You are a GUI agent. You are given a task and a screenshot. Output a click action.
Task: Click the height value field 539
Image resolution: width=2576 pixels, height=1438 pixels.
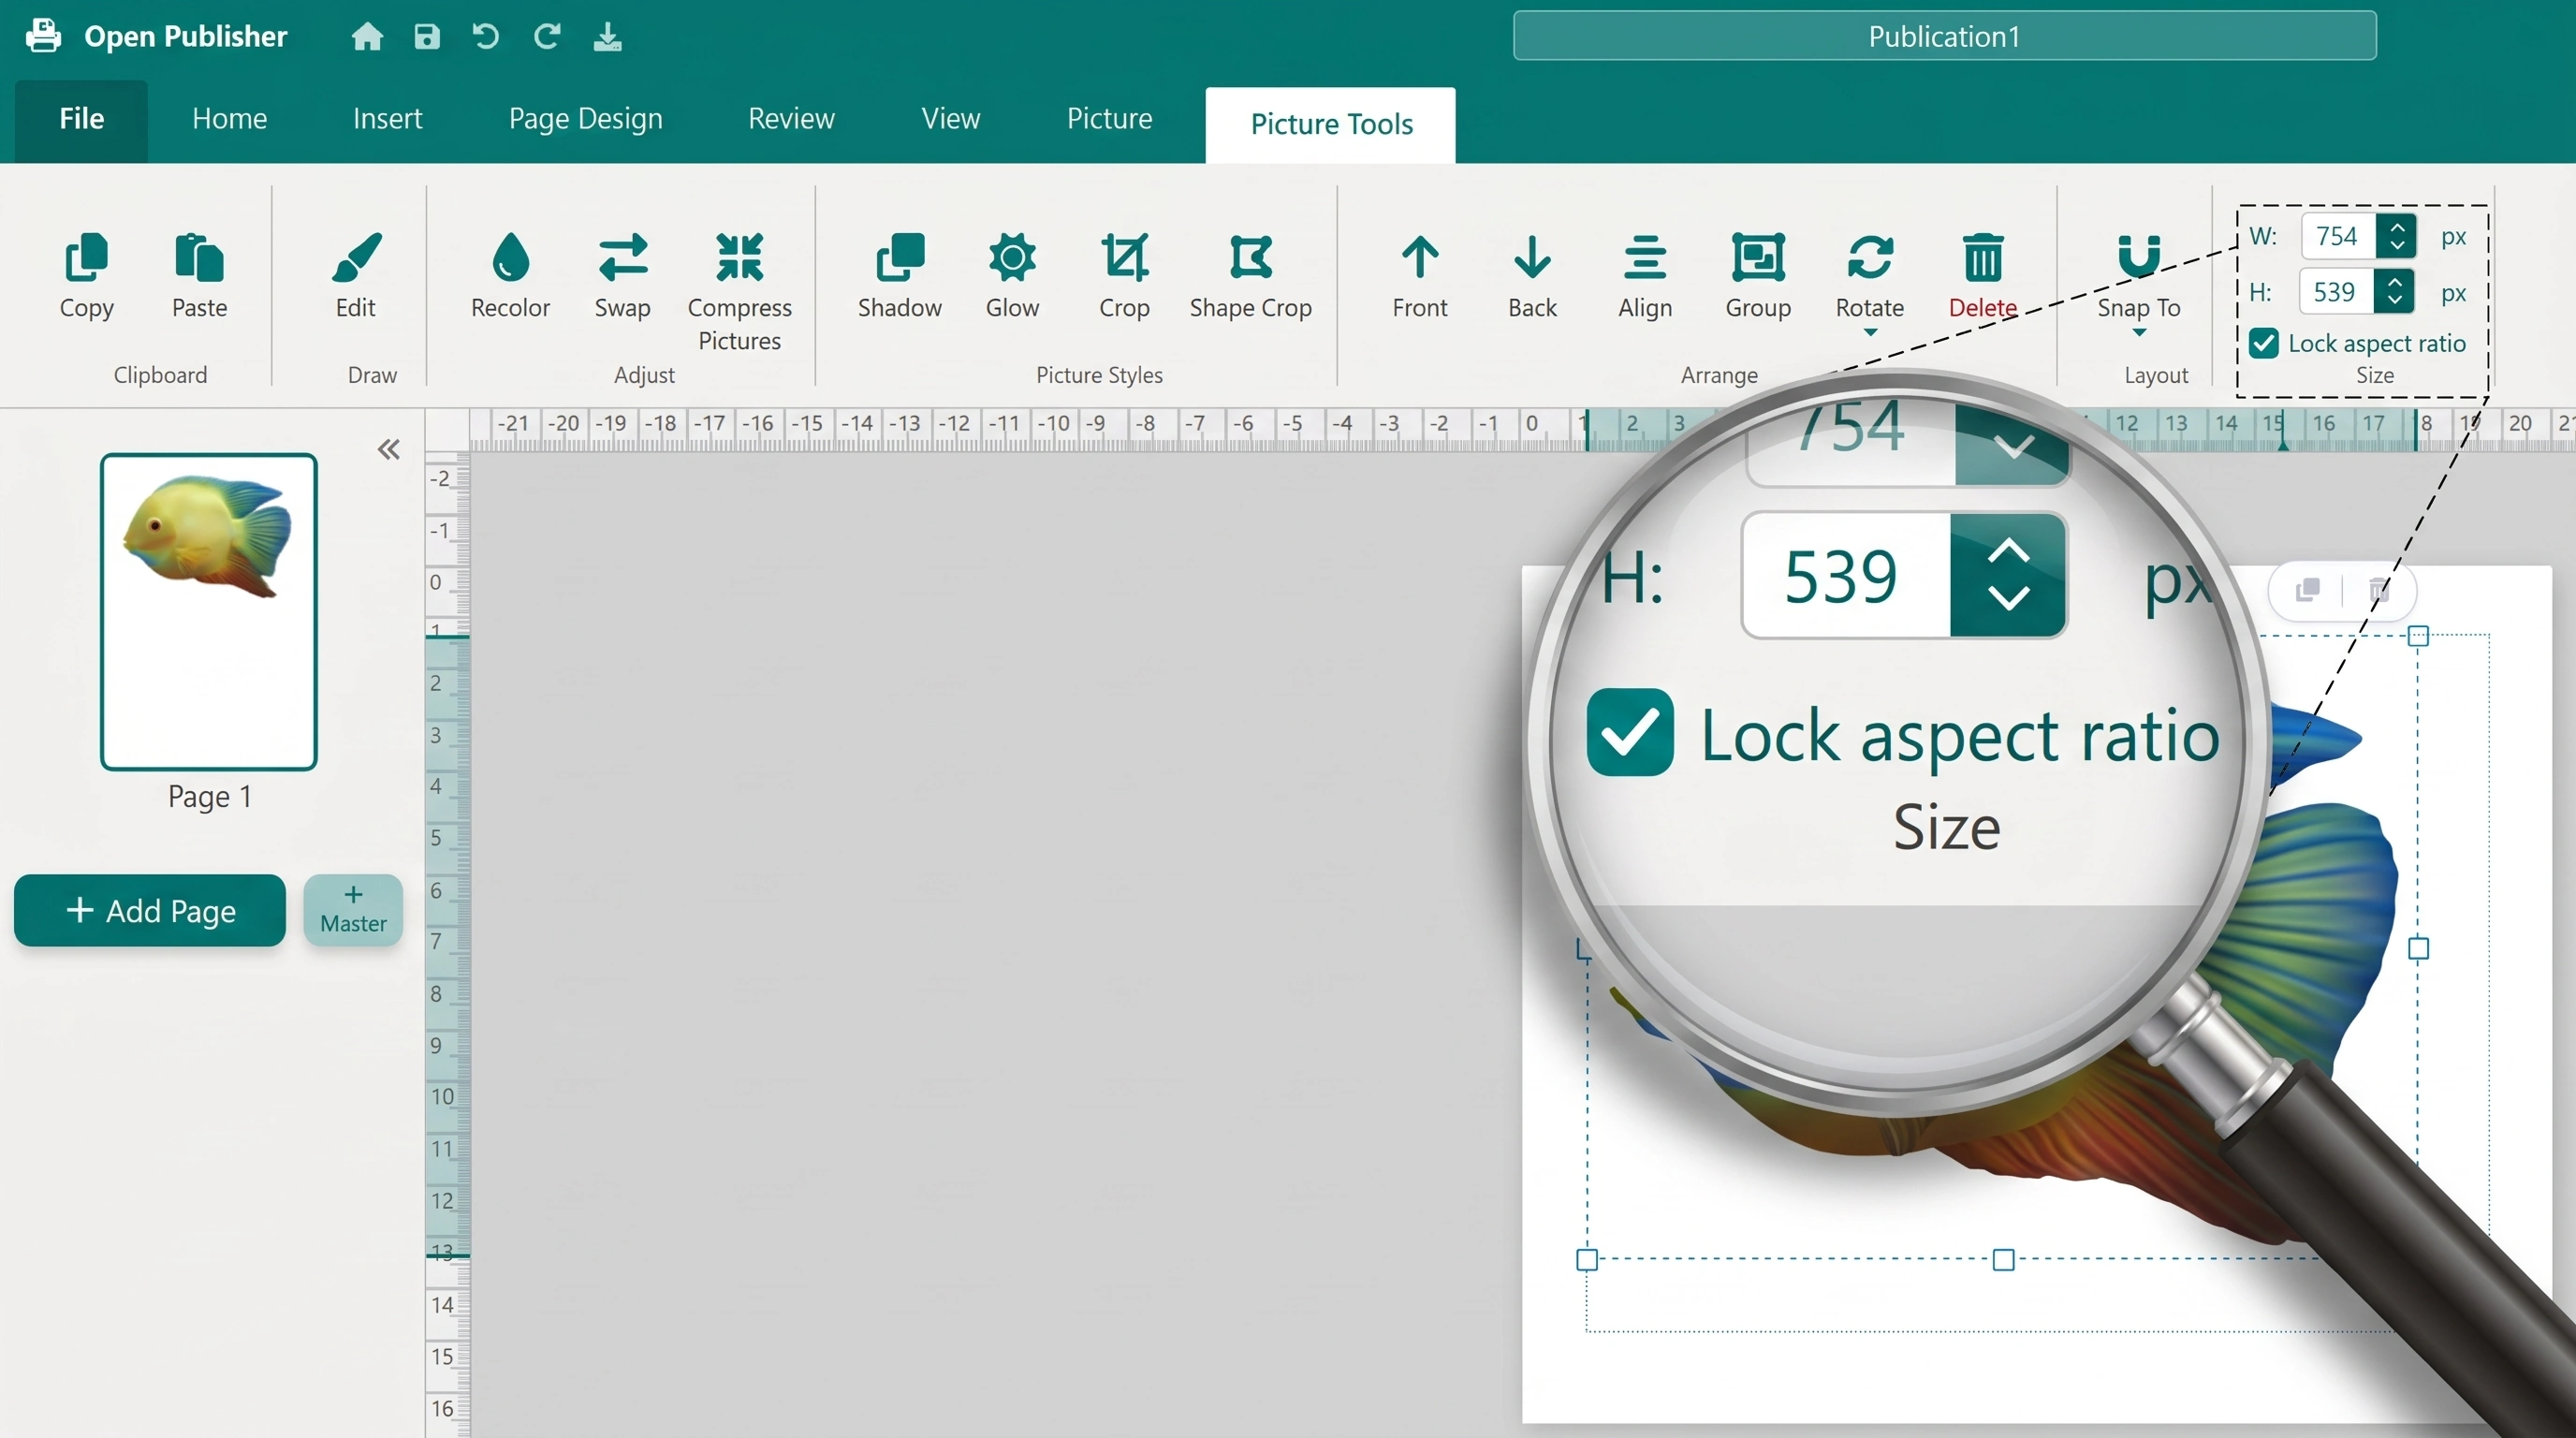(x=2336, y=292)
